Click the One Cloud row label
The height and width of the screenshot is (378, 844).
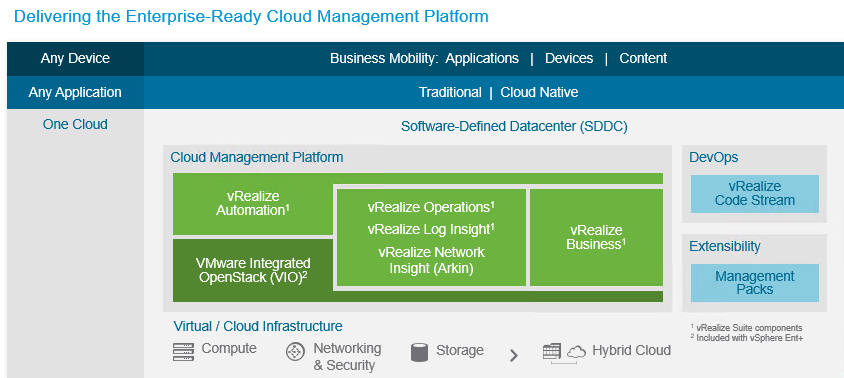coord(75,124)
